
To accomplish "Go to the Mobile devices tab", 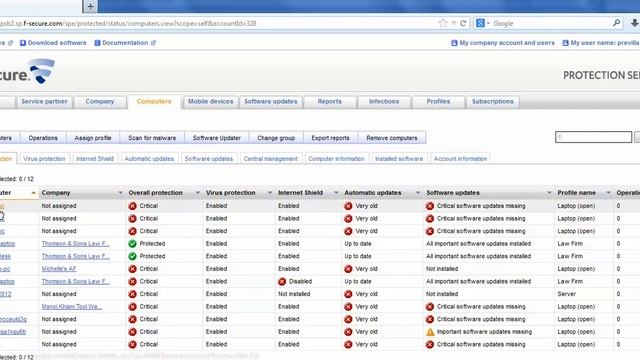I will (x=211, y=102).
